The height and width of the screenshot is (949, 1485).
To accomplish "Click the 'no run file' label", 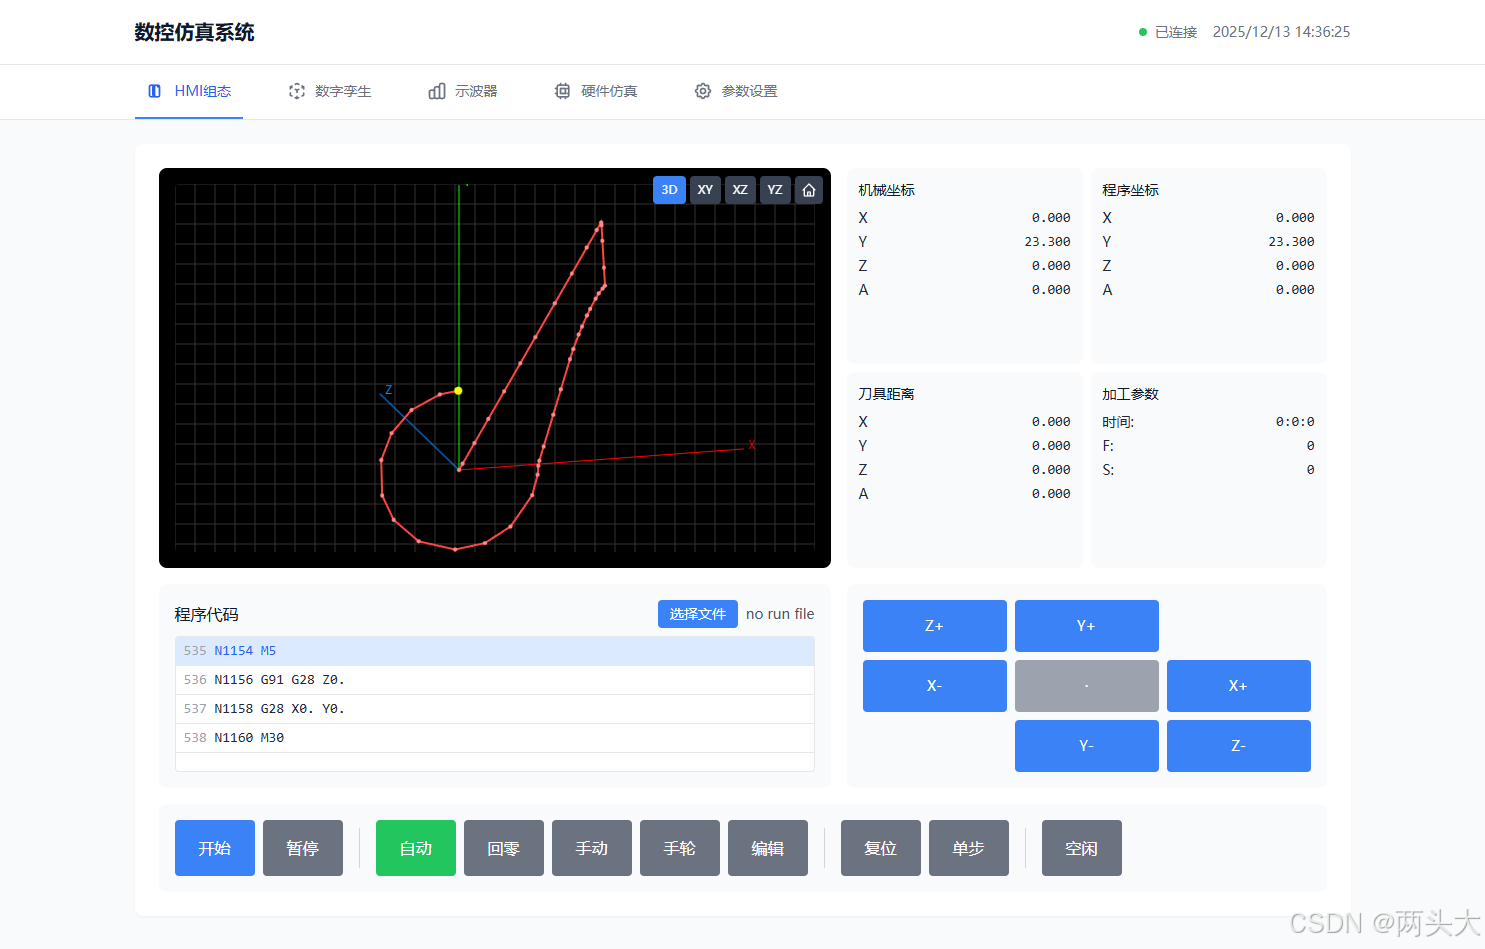I will click(780, 614).
